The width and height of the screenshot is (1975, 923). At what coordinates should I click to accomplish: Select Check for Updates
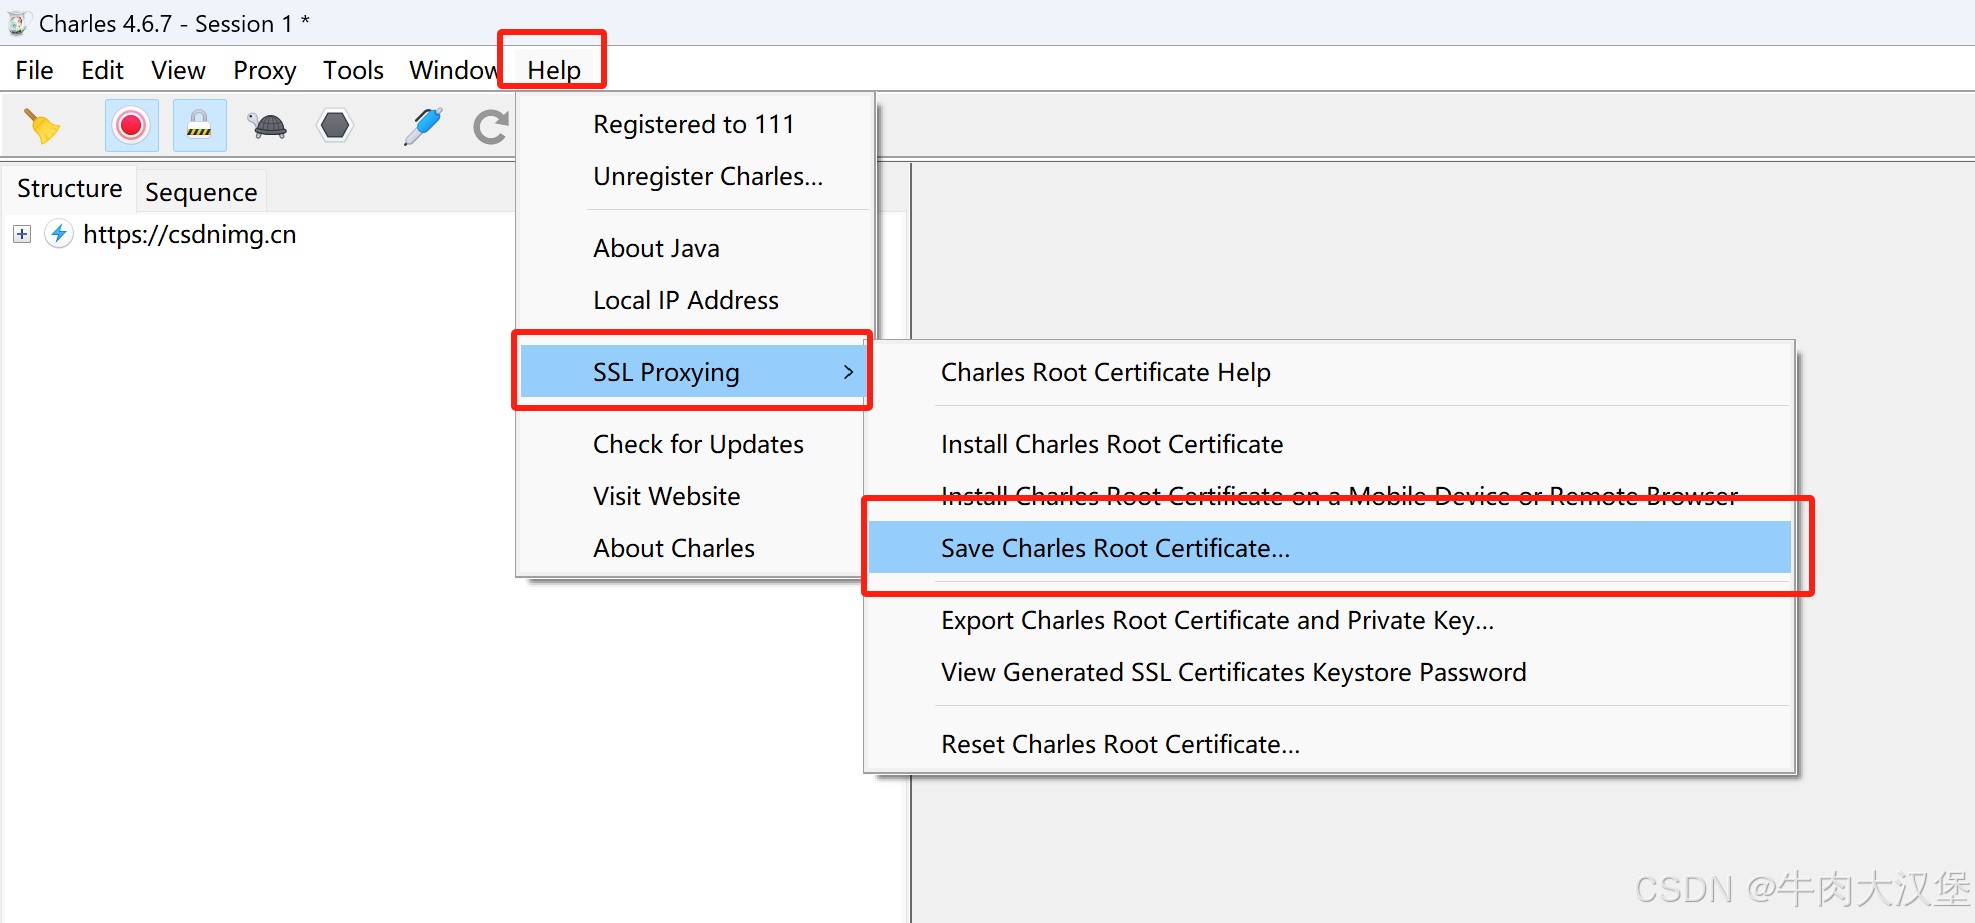pyautogui.click(x=693, y=444)
